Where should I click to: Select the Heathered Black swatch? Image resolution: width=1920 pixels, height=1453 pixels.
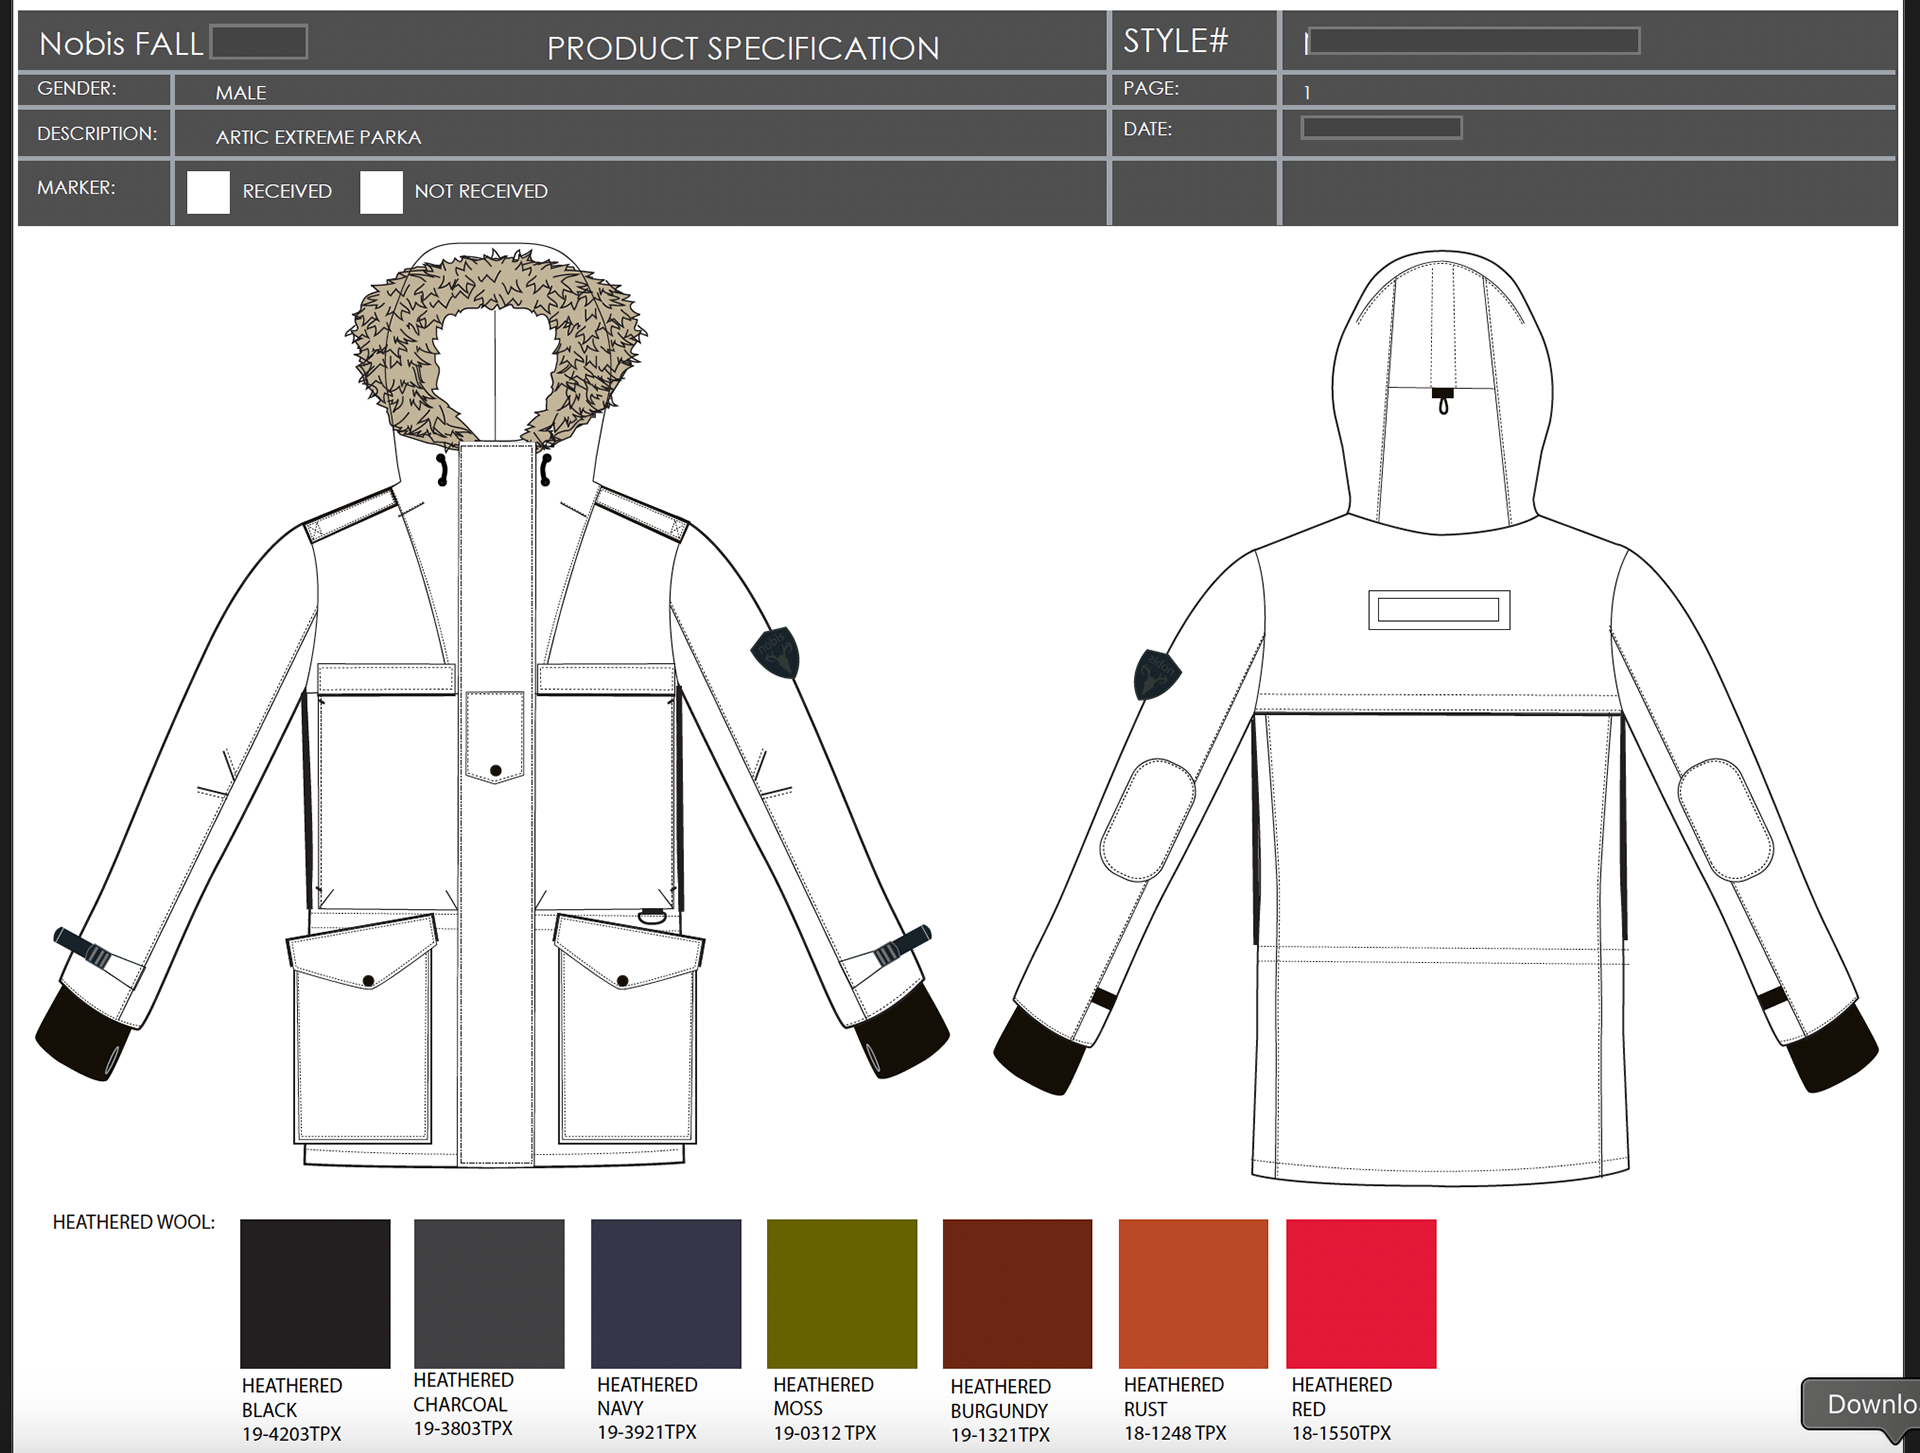click(315, 1293)
